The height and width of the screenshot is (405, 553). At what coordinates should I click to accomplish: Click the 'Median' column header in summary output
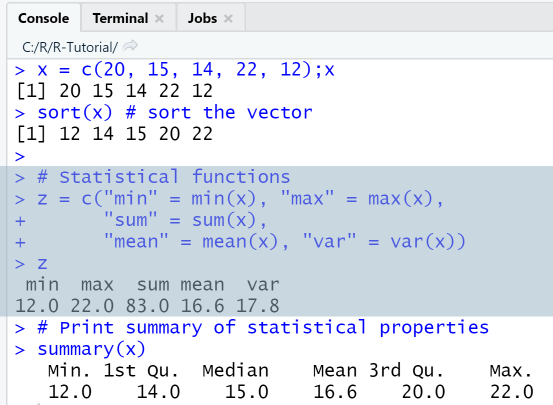click(236, 371)
